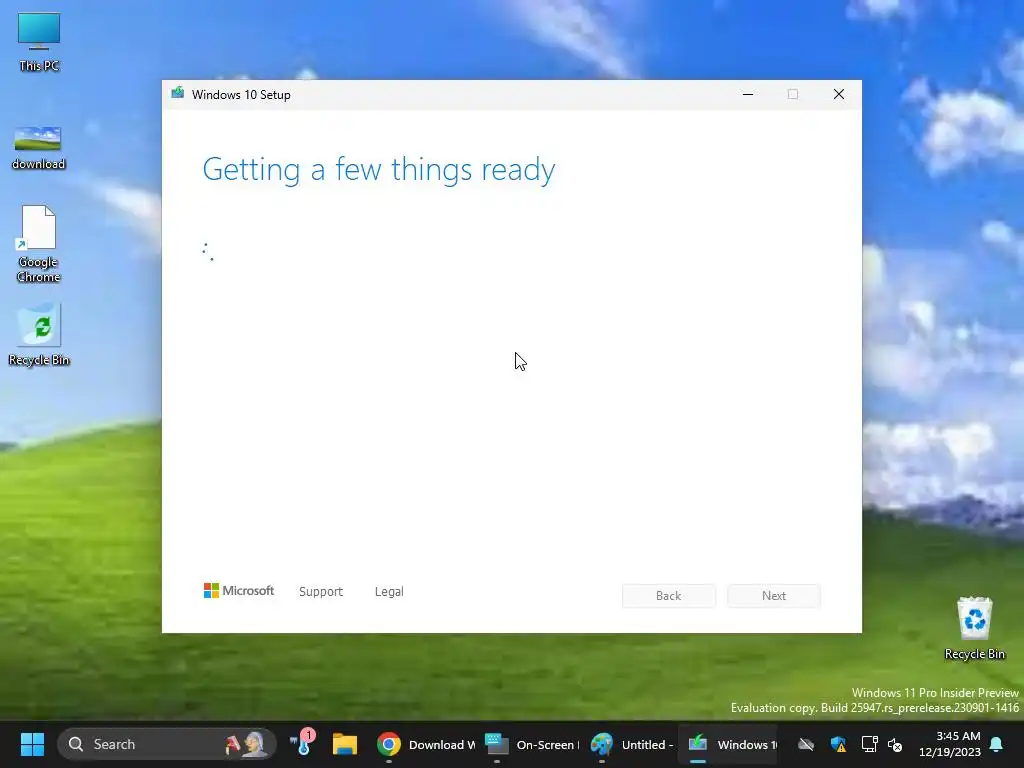Select the blue Recycle Bin at bottom right
Screen dimensions: 1024x768
pos(974,628)
